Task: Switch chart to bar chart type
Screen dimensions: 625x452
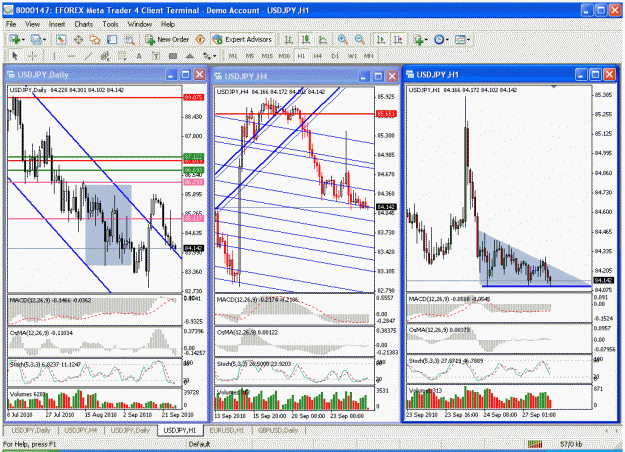Action: tap(289, 39)
